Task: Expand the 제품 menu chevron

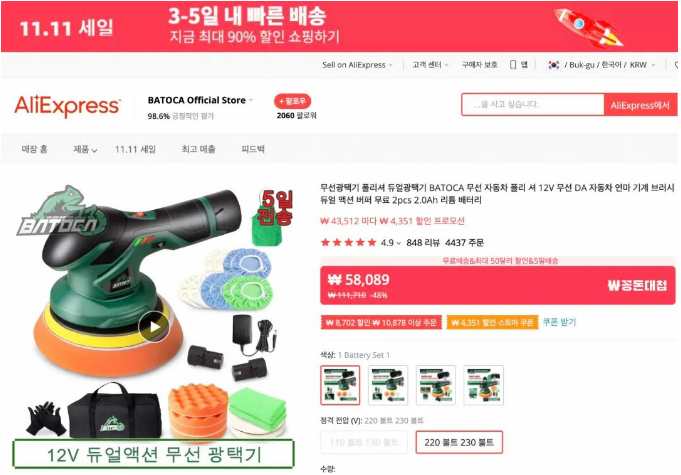Action: tap(94, 150)
